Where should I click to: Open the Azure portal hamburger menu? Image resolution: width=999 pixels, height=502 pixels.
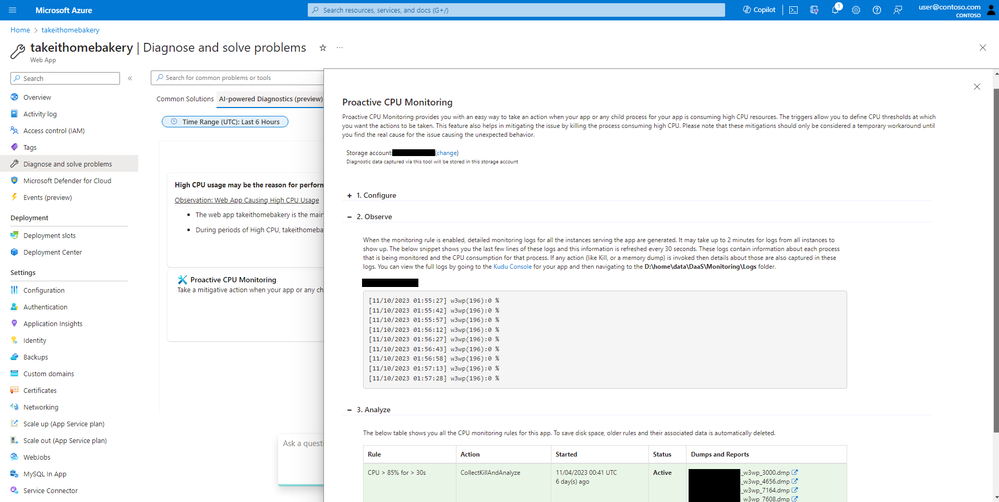(13, 10)
